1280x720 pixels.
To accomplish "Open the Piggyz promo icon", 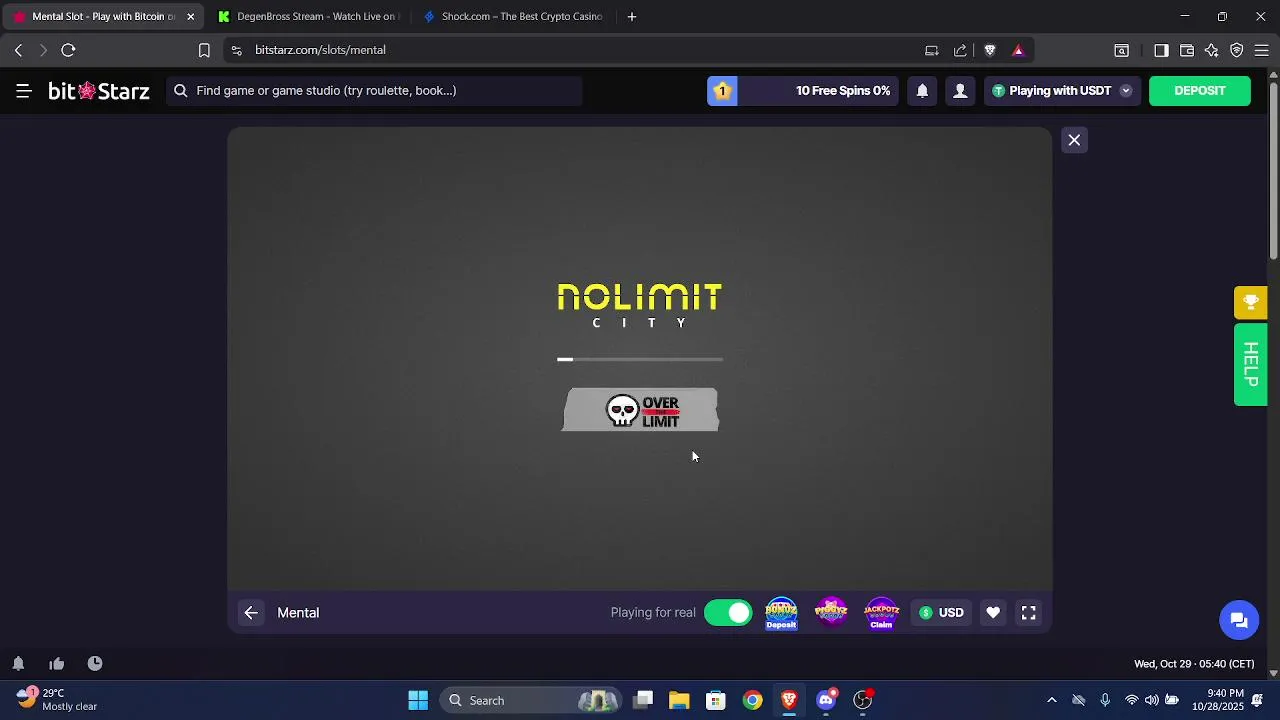I will tap(831, 613).
